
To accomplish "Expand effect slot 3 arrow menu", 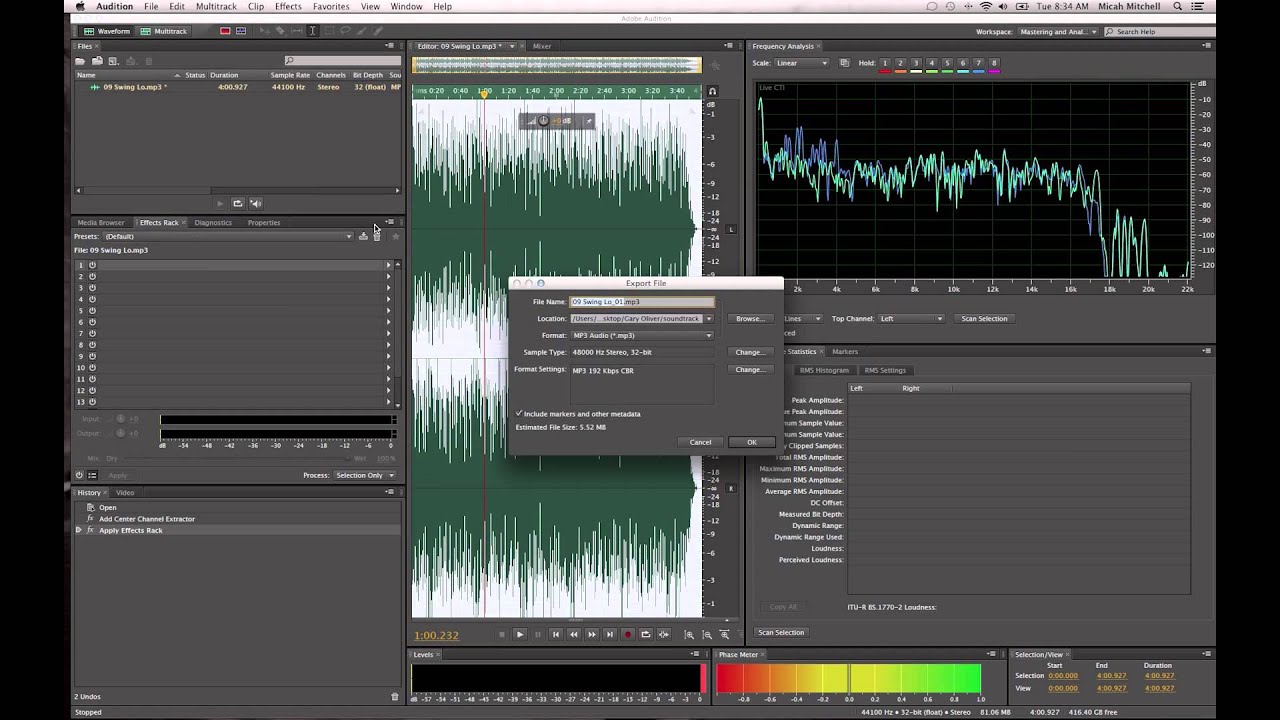I will (388, 288).
